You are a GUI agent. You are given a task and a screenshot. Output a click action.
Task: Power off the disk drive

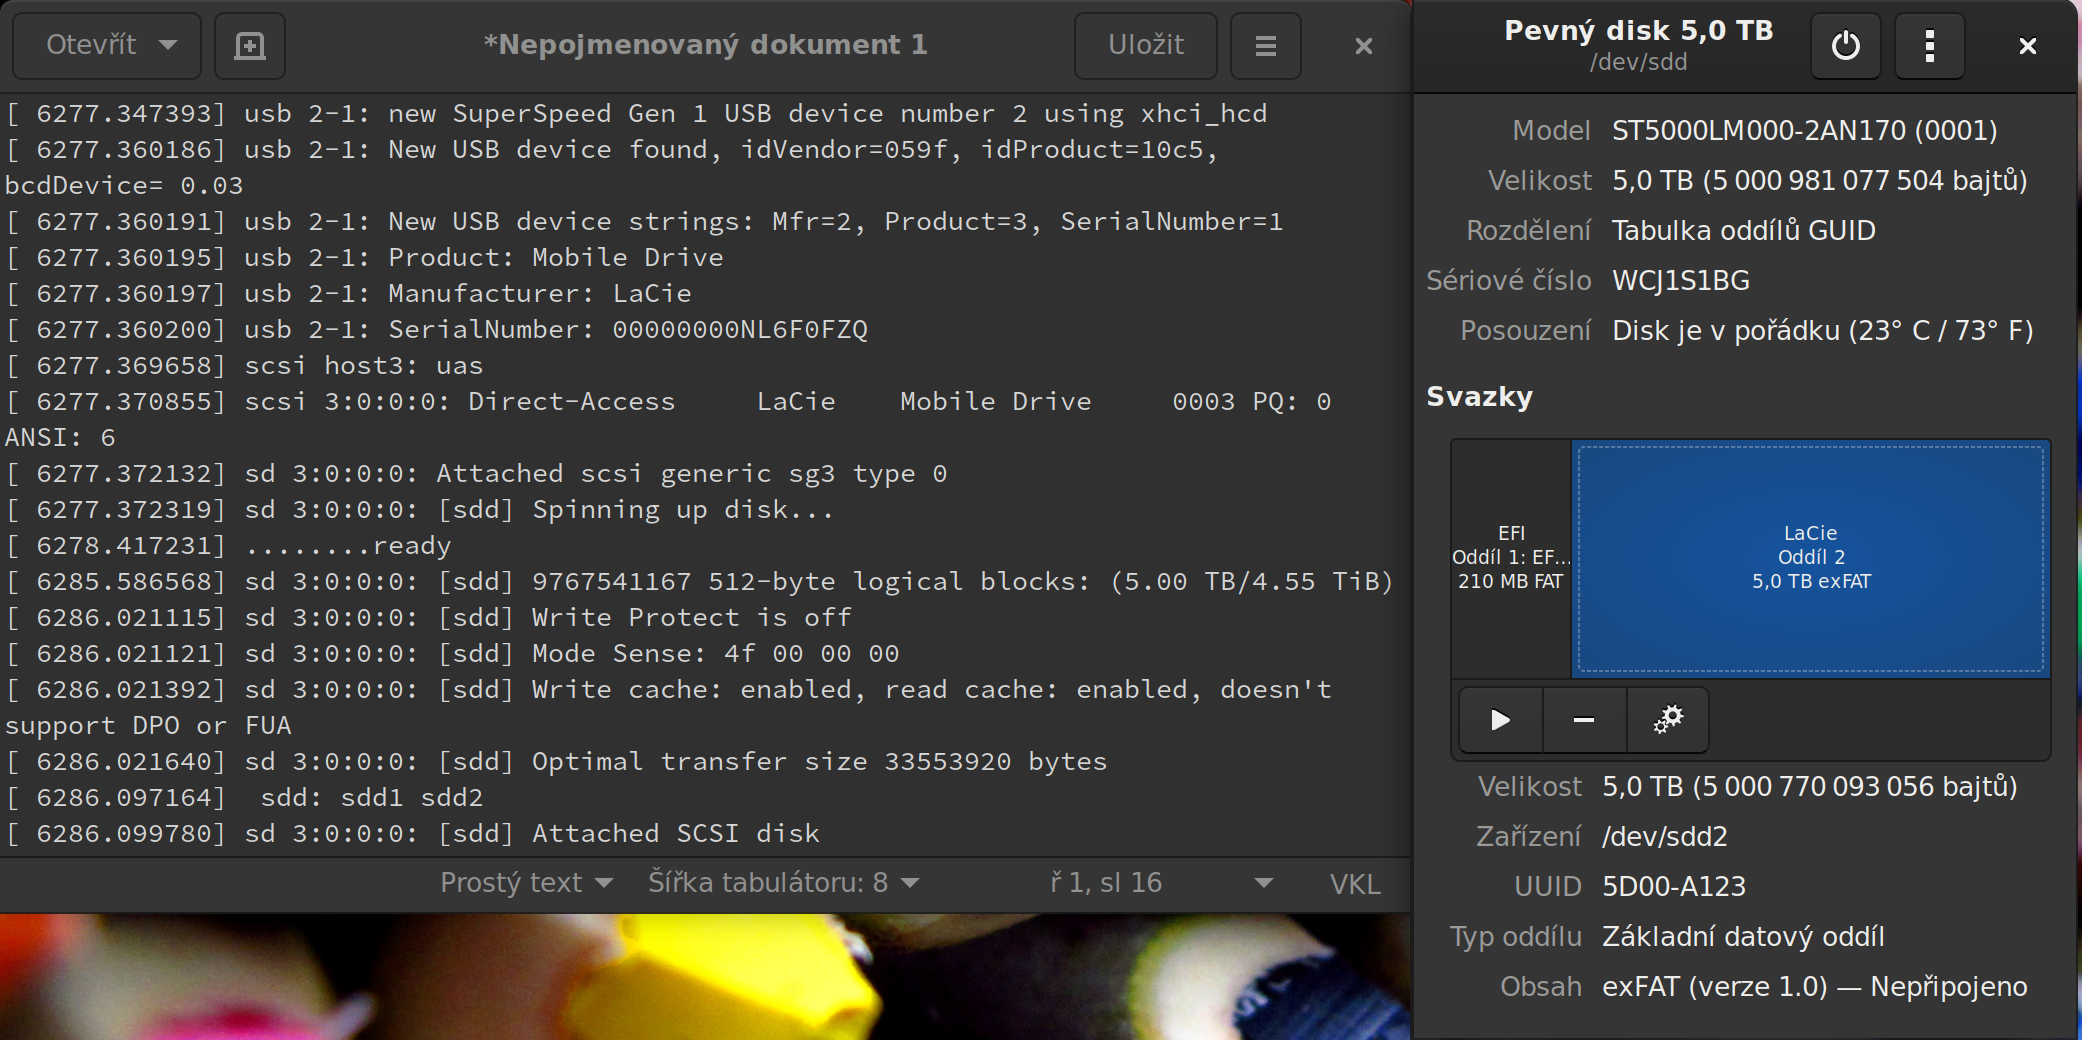tap(1846, 46)
